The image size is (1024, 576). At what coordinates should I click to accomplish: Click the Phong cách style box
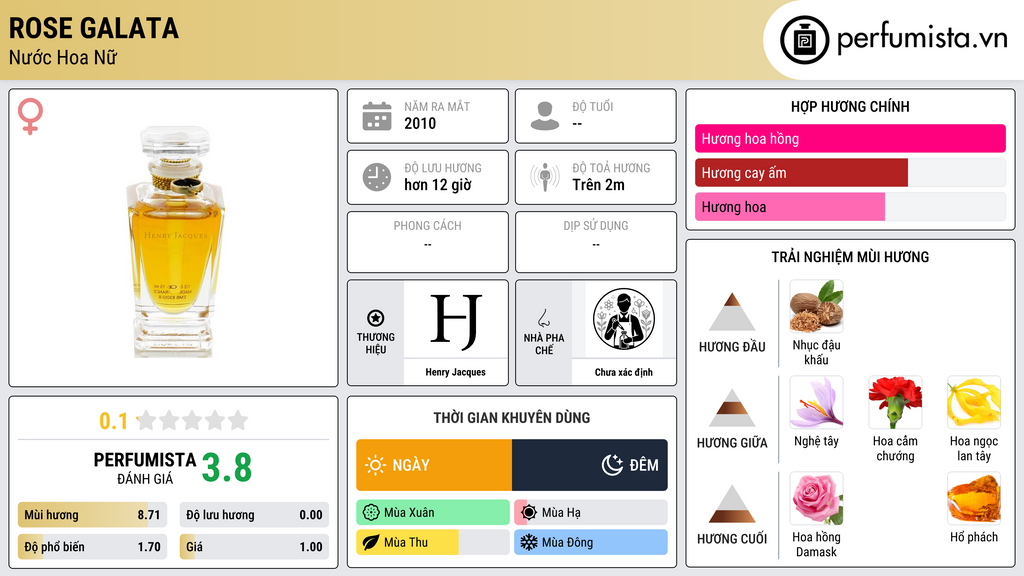point(428,242)
